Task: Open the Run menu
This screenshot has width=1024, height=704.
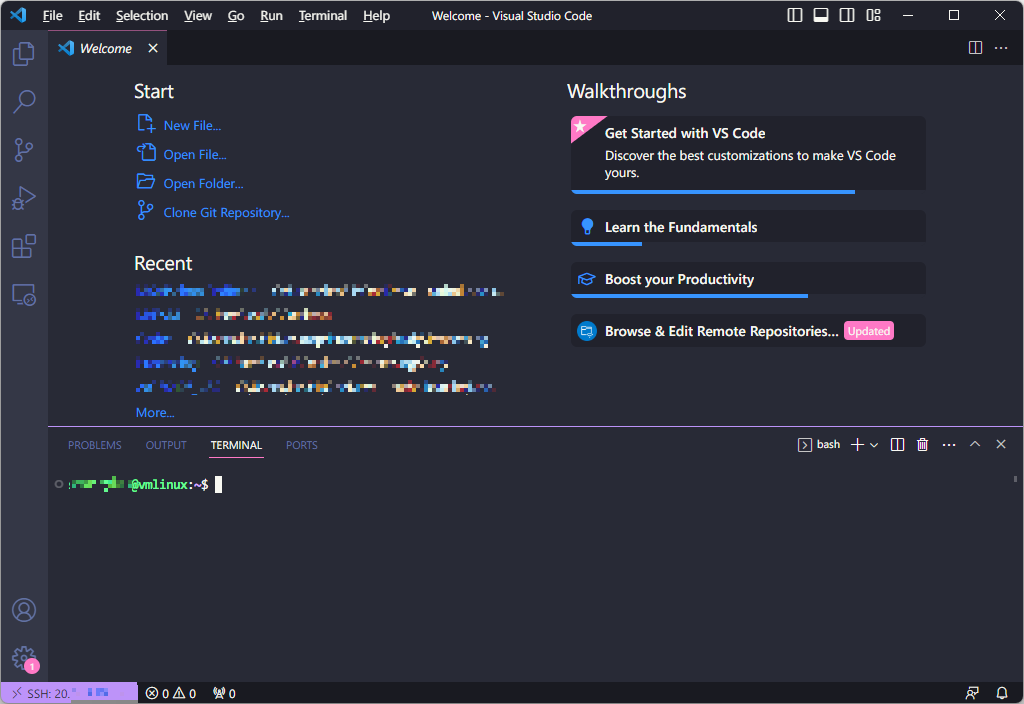Action: pyautogui.click(x=271, y=16)
